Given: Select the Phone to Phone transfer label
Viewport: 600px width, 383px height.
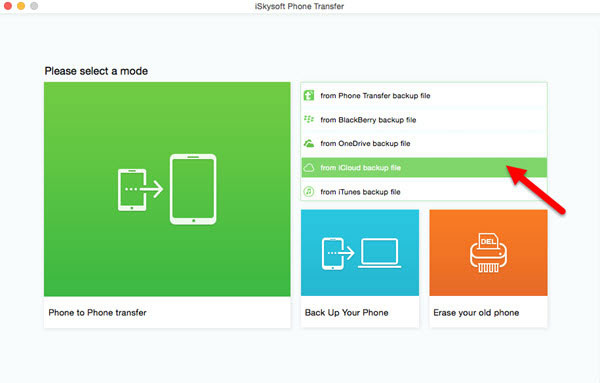Looking at the screenshot, I should [97, 313].
